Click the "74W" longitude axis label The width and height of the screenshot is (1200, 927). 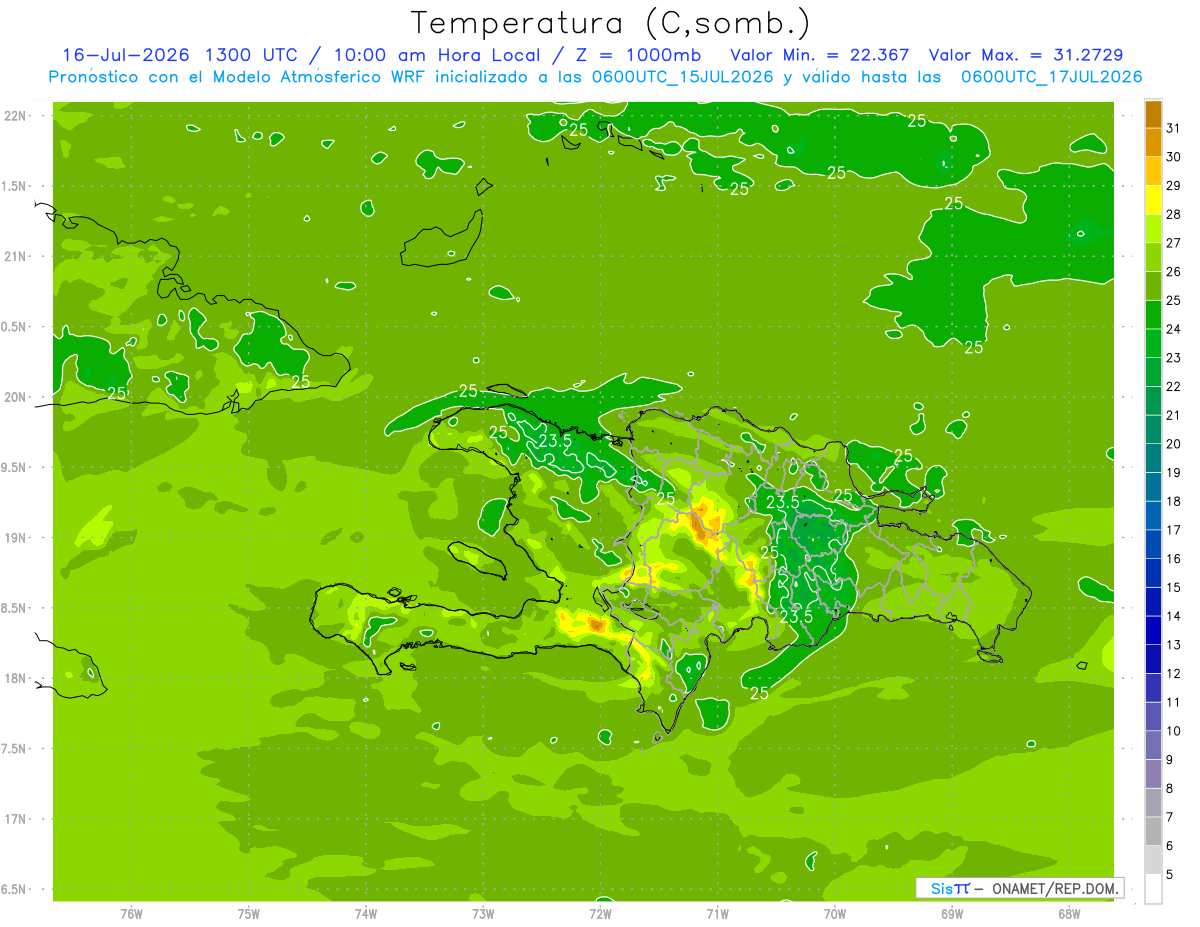point(366,914)
